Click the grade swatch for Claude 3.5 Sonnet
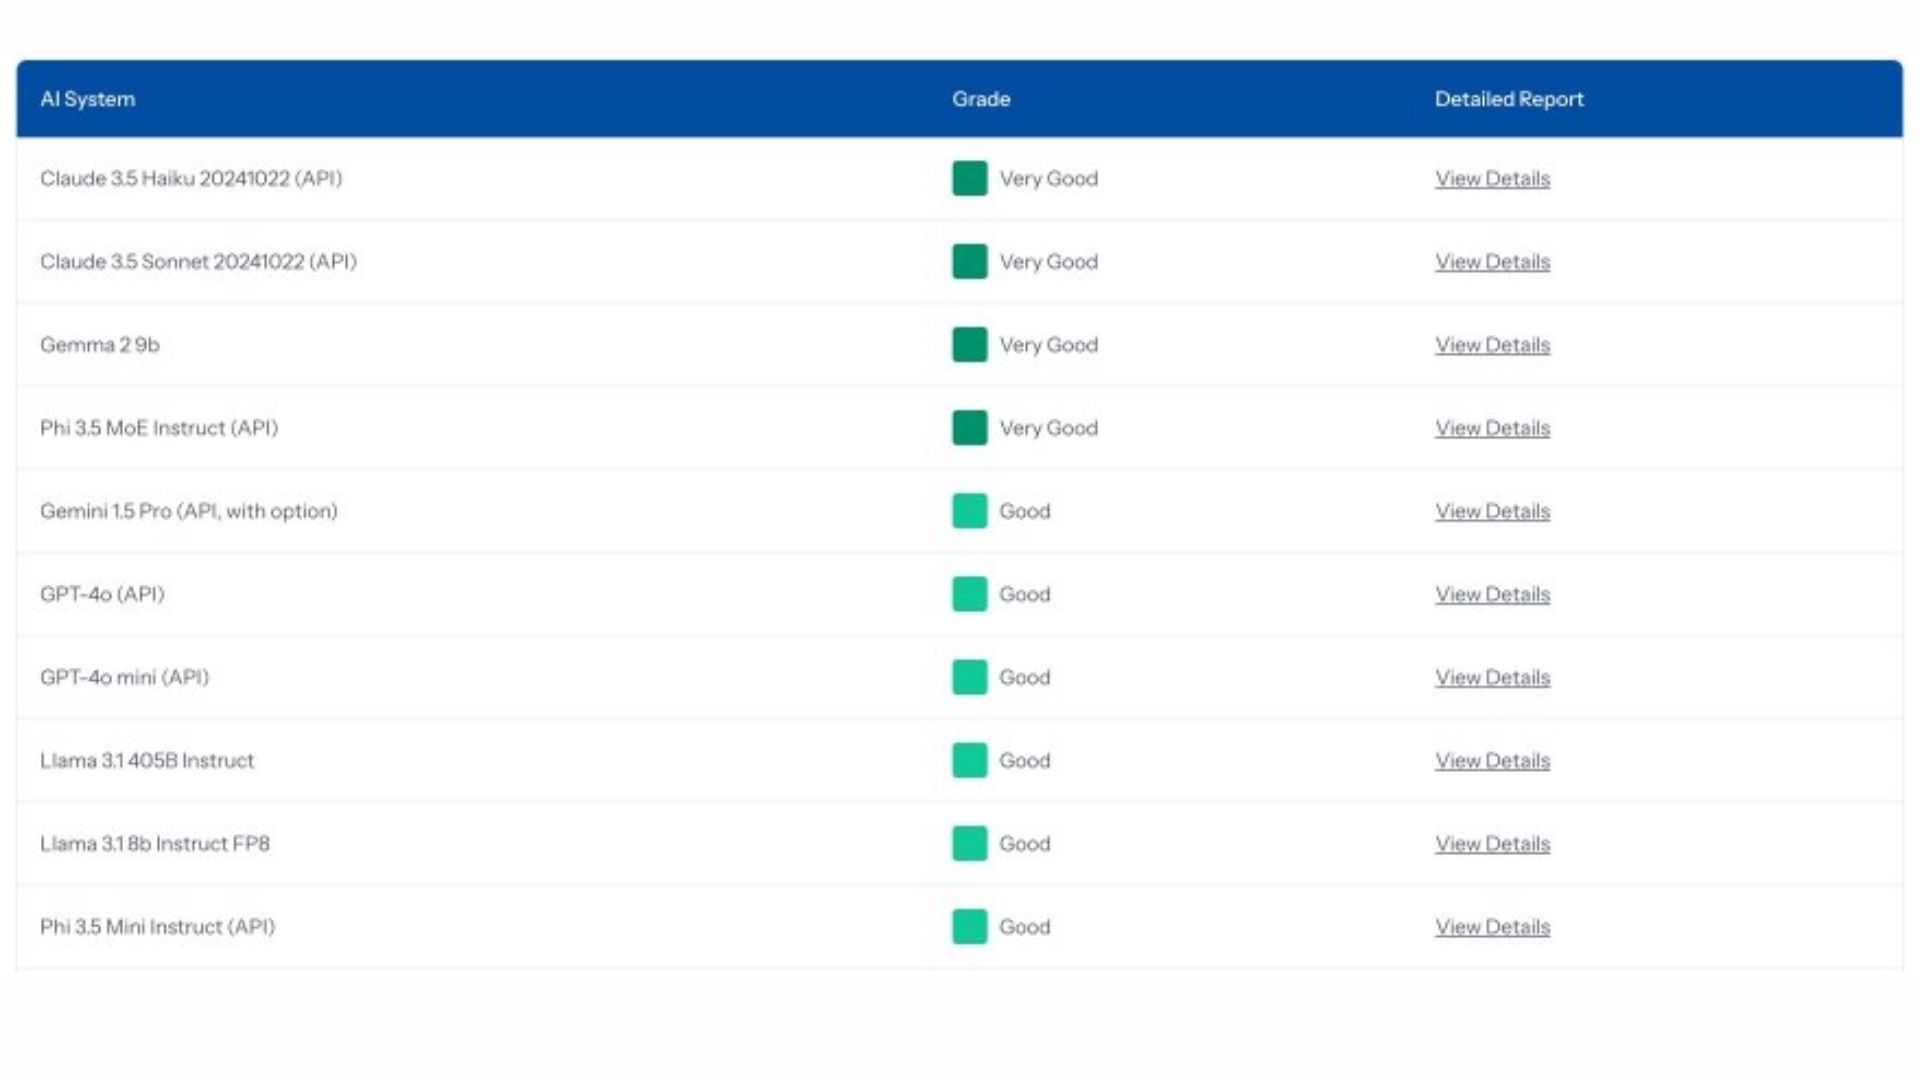The width and height of the screenshot is (1920, 1080). 969,261
